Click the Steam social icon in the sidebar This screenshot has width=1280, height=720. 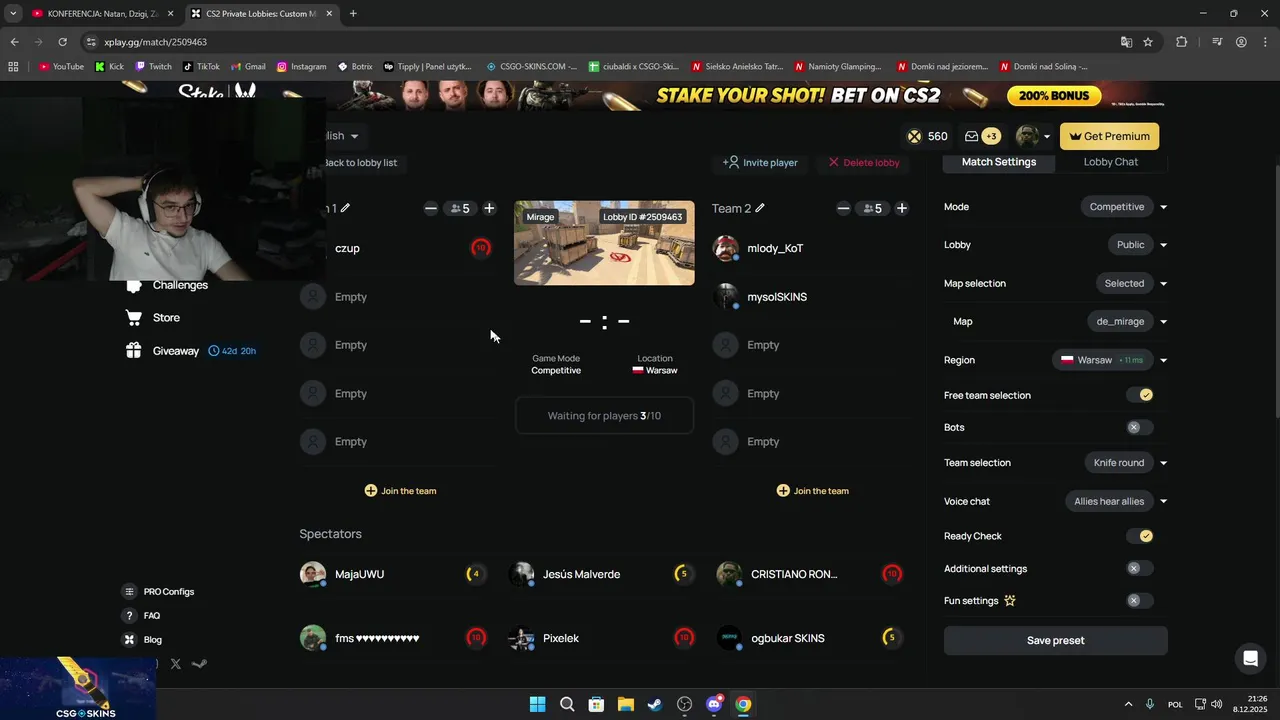[x=199, y=664]
